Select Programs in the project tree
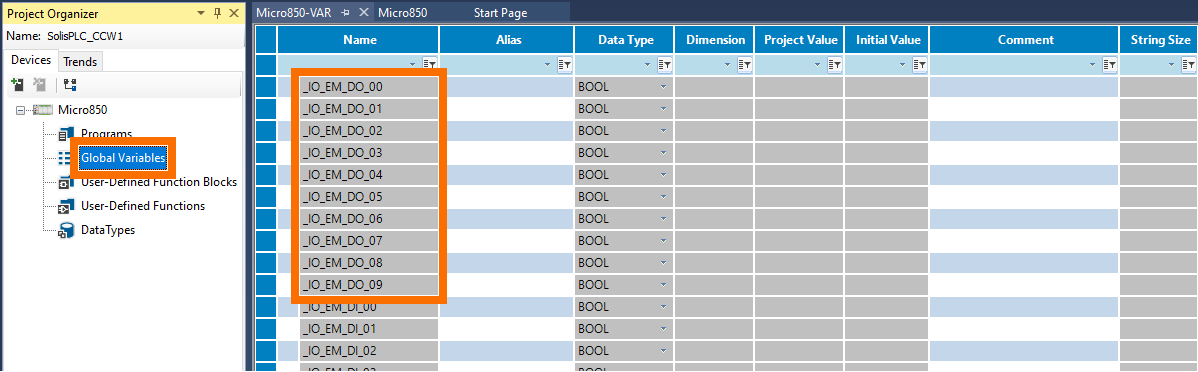Viewport: 1198px width, 372px height. click(106, 134)
